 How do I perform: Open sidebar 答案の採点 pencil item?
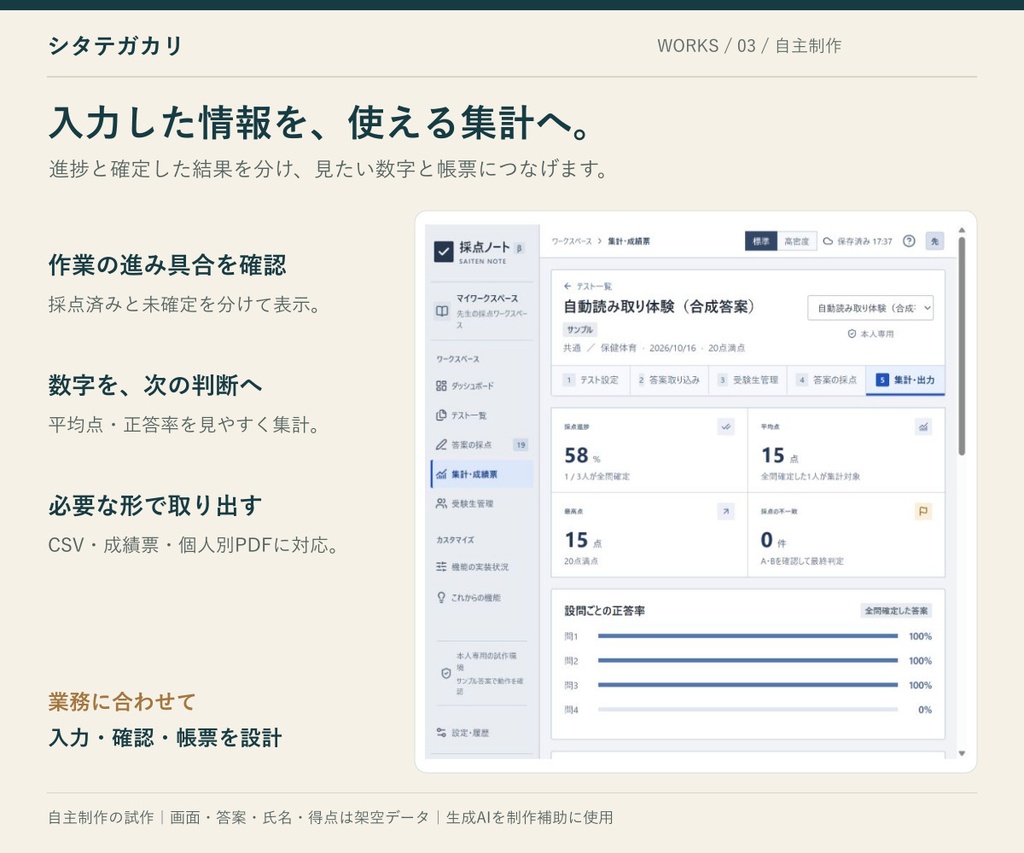tap(481, 445)
